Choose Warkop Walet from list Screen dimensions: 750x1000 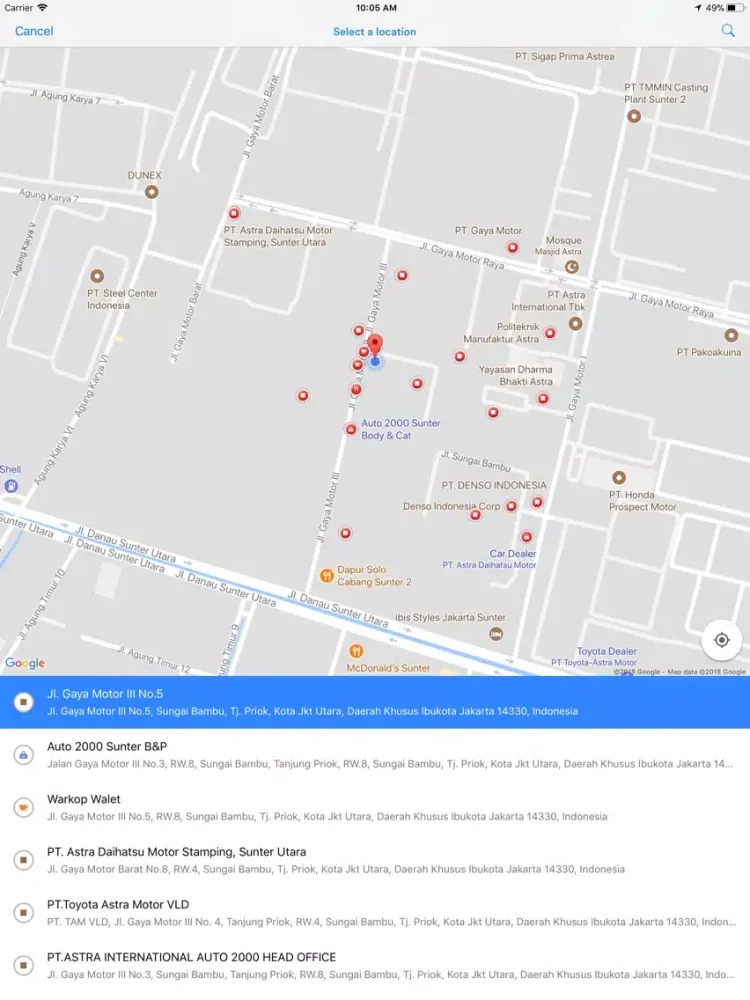pos(375,807)
